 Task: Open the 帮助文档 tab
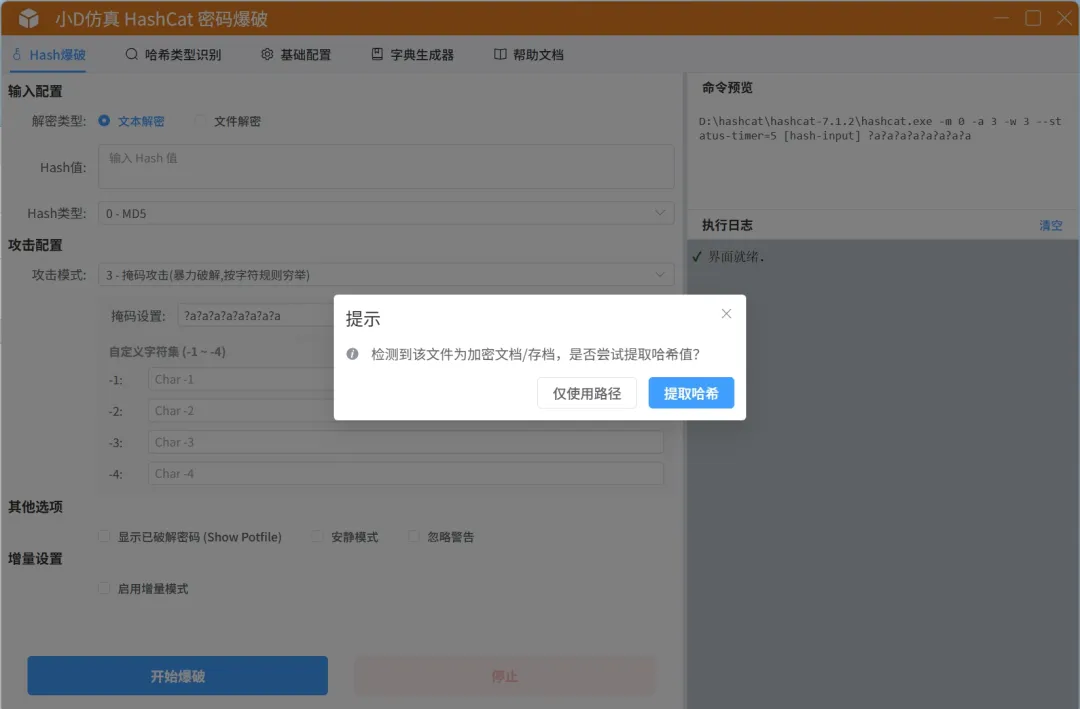tap(529, 54)
